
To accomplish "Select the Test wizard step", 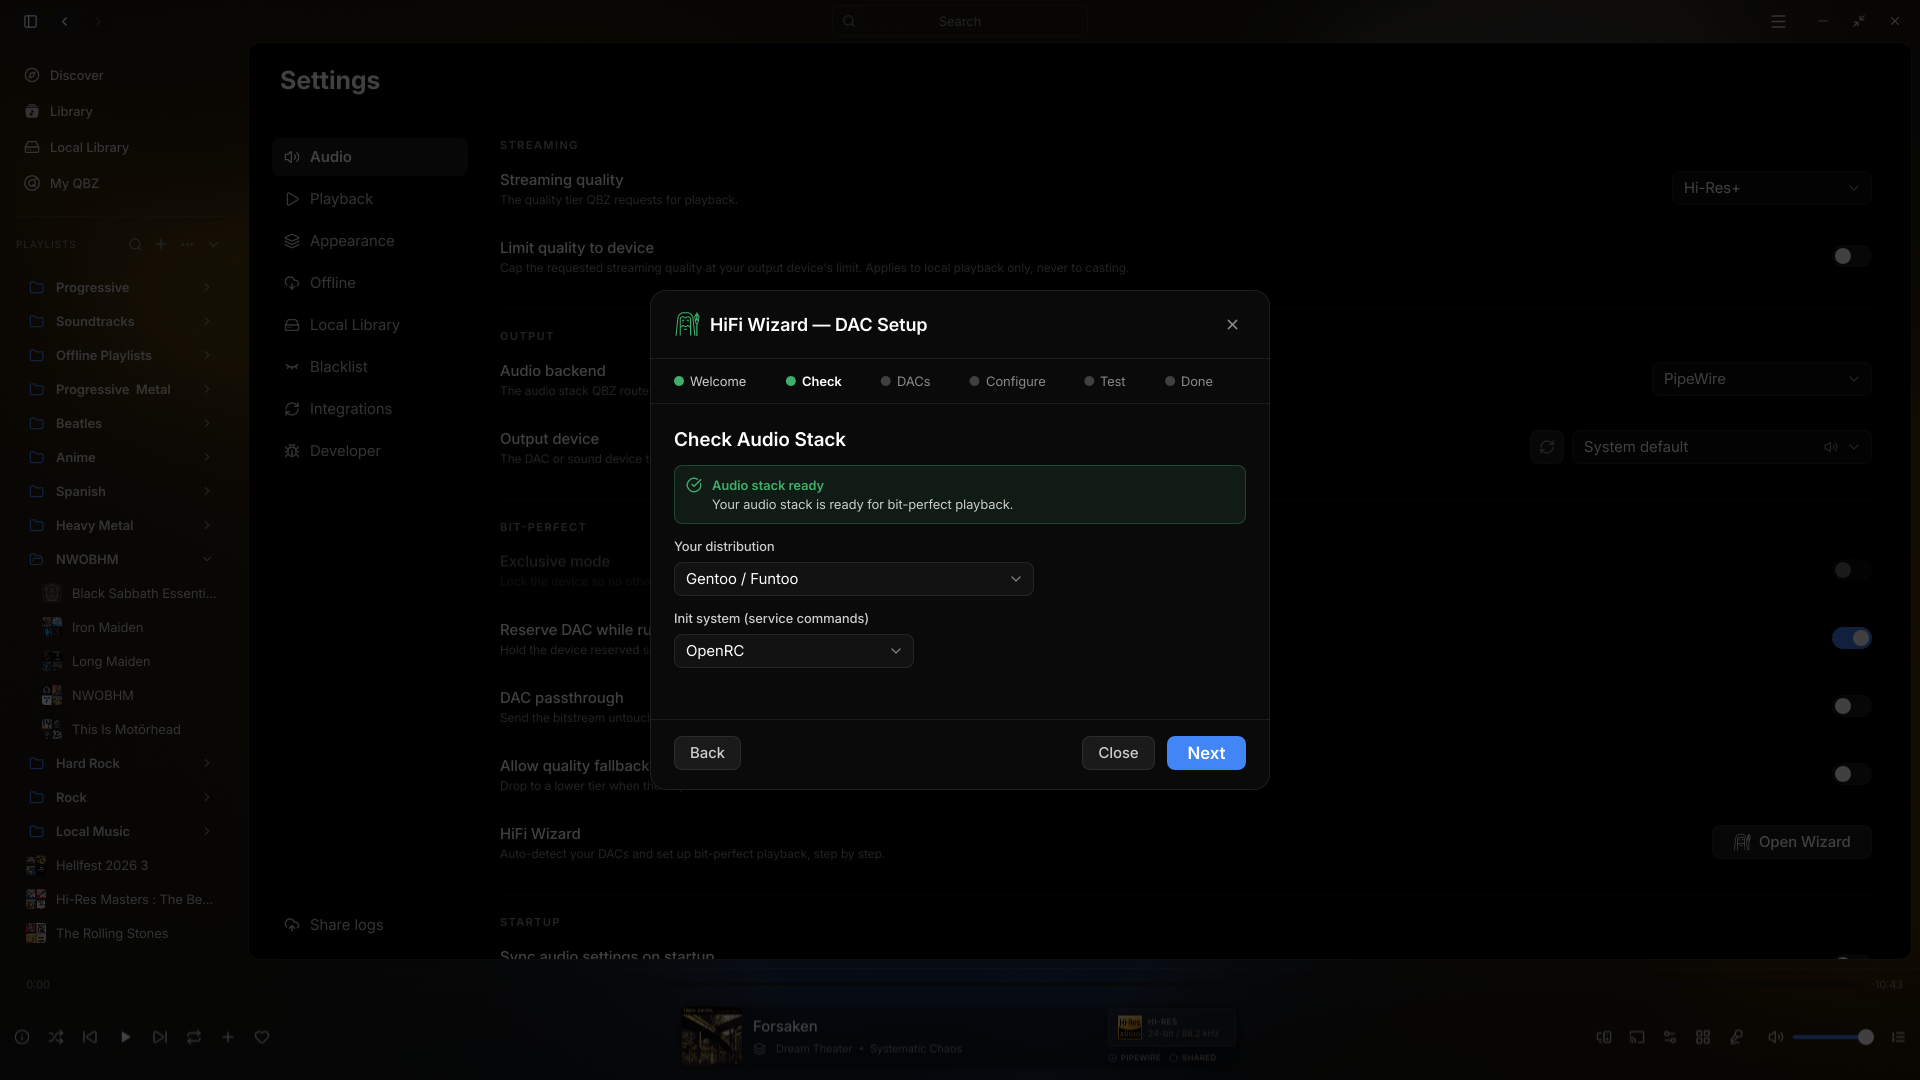I will pos(1105,382).
